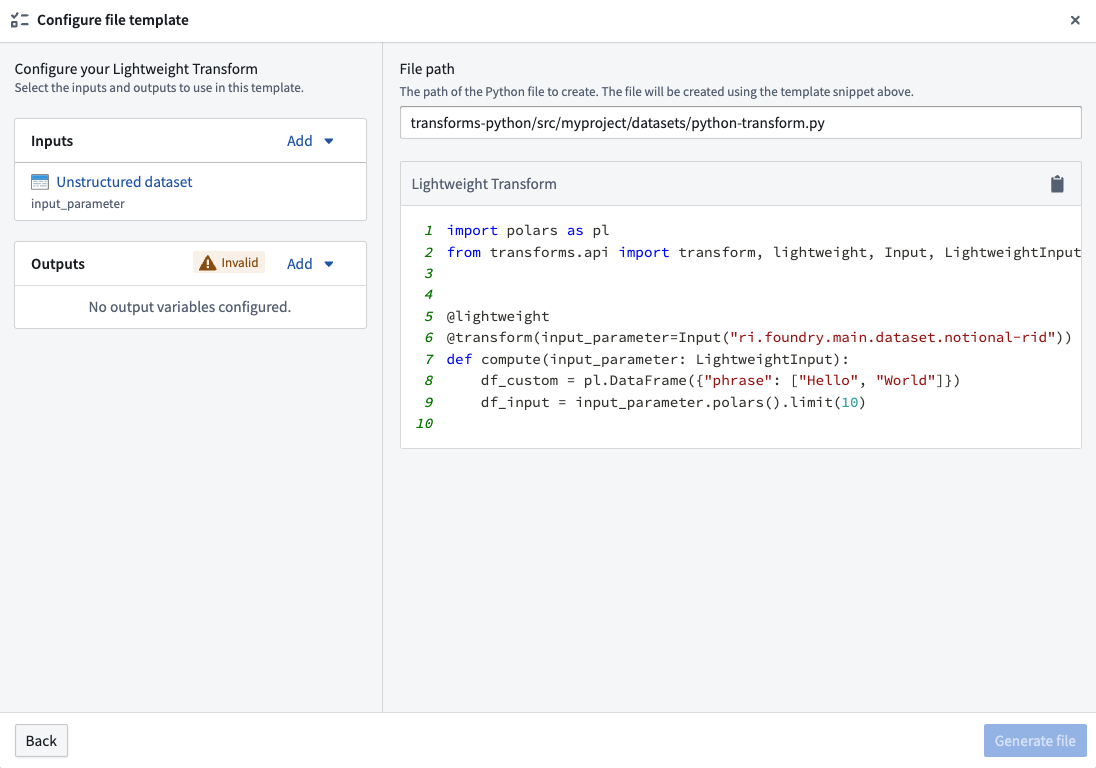The image size is (1096, 768).
Task: Click the Configure file template header icon
Action: click(20, 20)
